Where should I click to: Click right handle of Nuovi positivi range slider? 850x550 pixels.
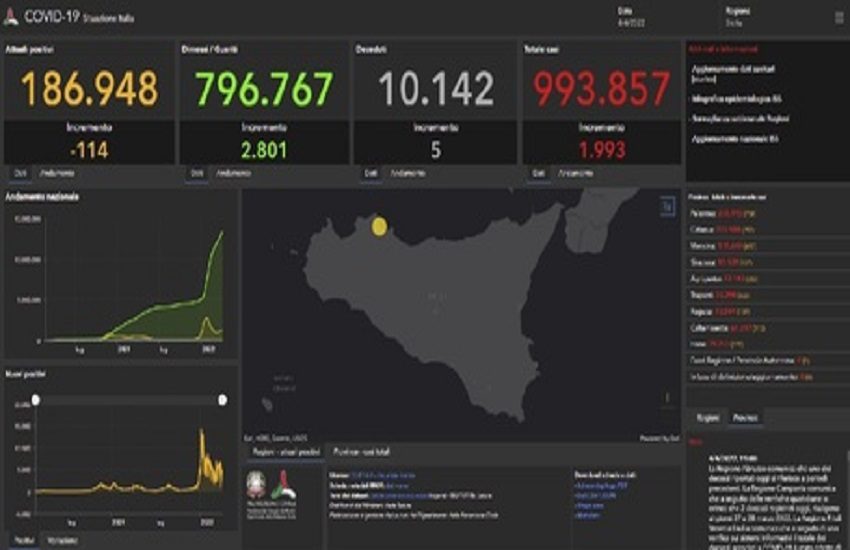tap(222, 400)
